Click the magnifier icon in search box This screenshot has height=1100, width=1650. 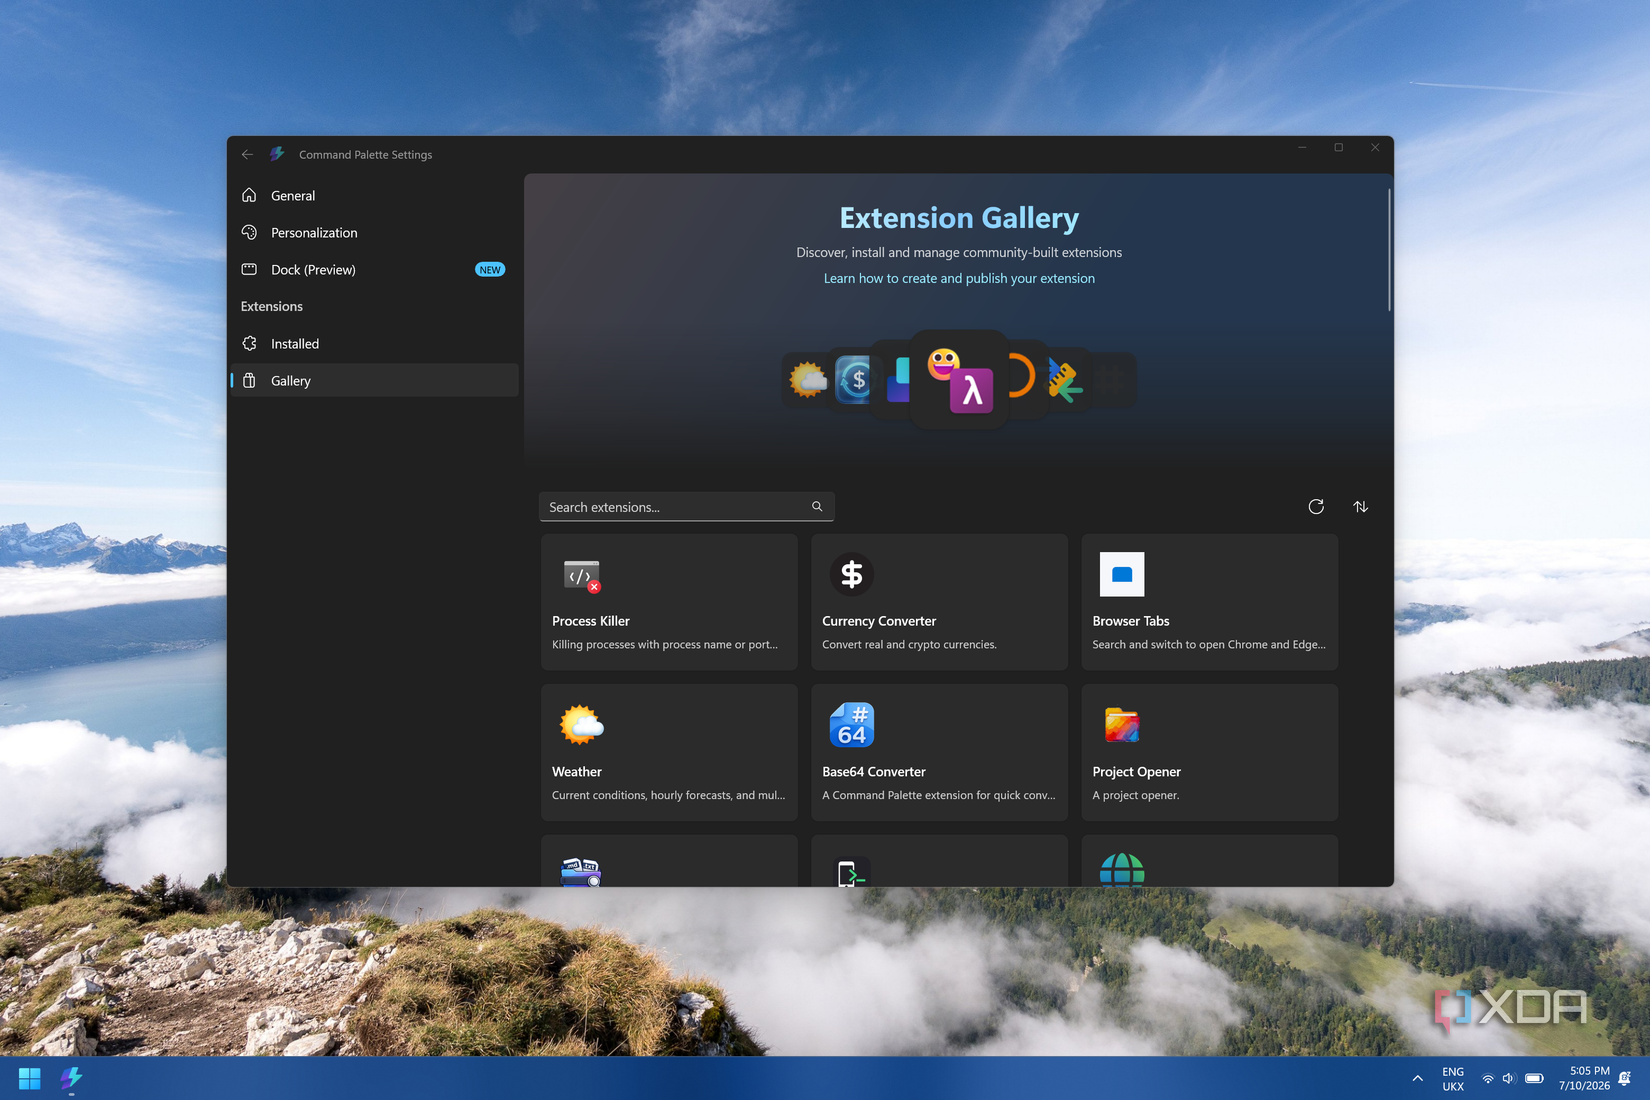[x=817, y=507]
